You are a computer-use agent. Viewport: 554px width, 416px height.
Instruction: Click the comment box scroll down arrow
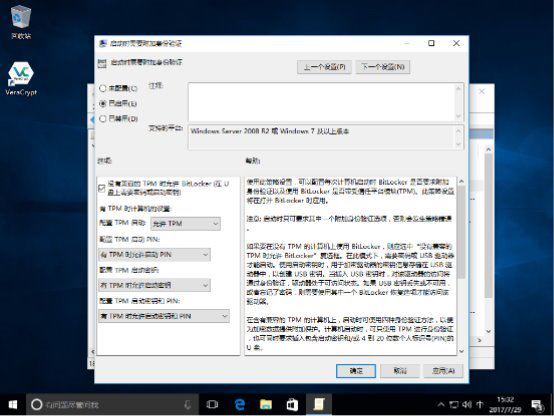[x=458, y=116]
